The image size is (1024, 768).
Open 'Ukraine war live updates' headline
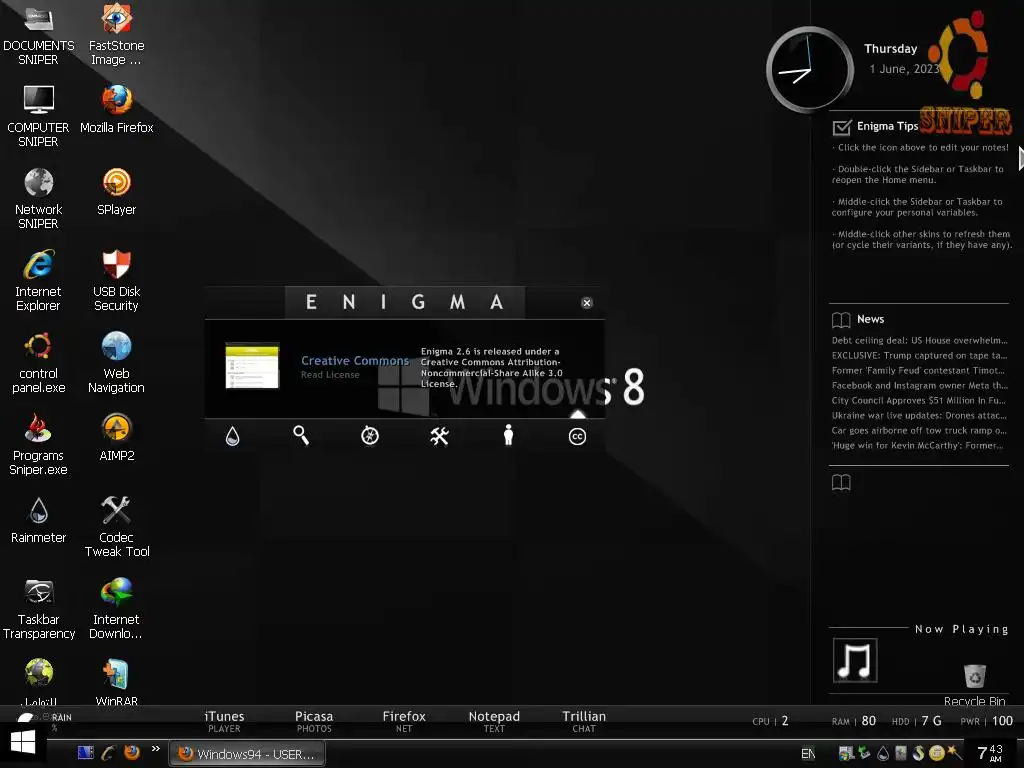point(920,415)
